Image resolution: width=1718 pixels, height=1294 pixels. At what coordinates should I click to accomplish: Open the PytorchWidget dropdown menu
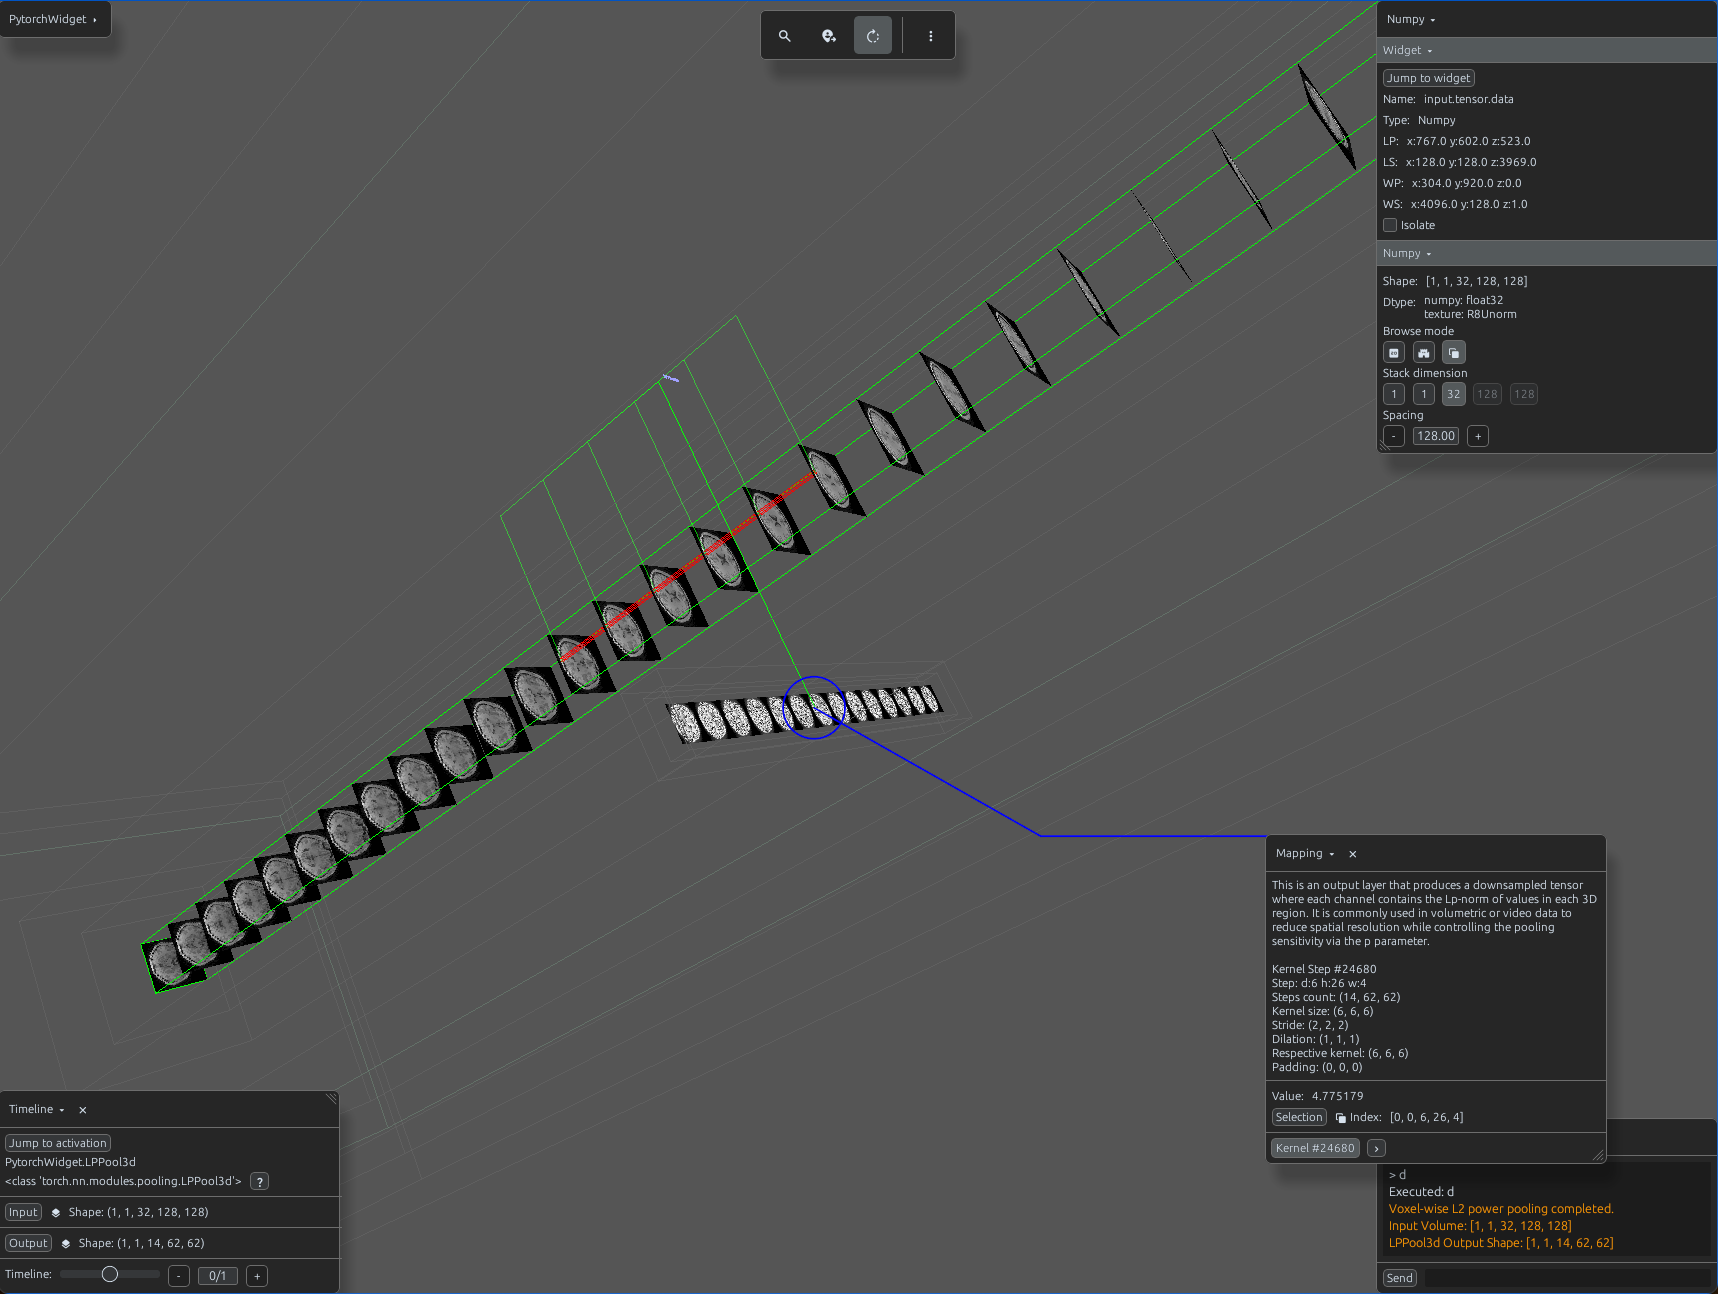pyautogui.click(x=54, y=19)
